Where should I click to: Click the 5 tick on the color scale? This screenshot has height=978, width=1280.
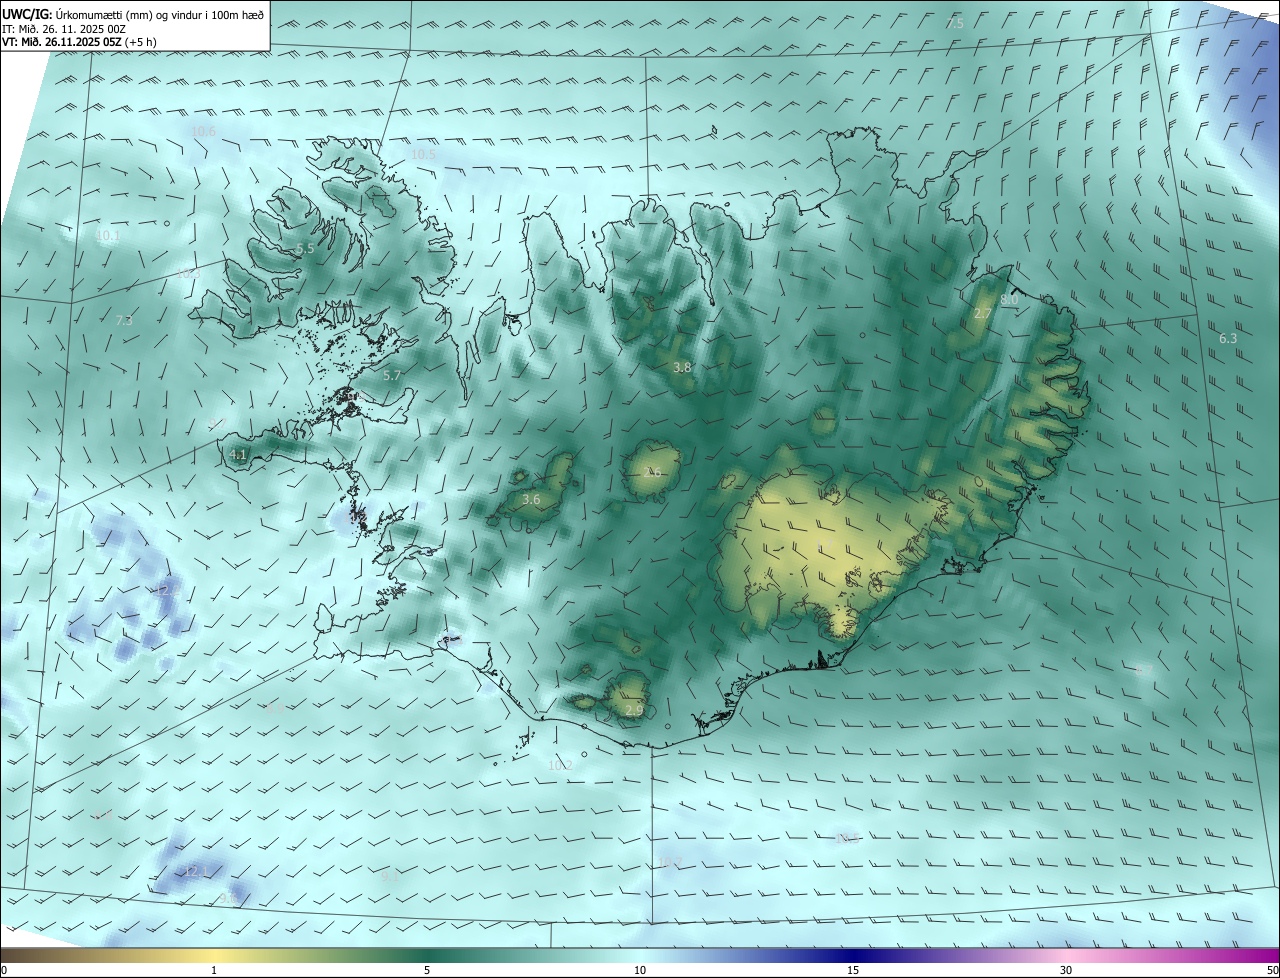click(x=427, y=970)
